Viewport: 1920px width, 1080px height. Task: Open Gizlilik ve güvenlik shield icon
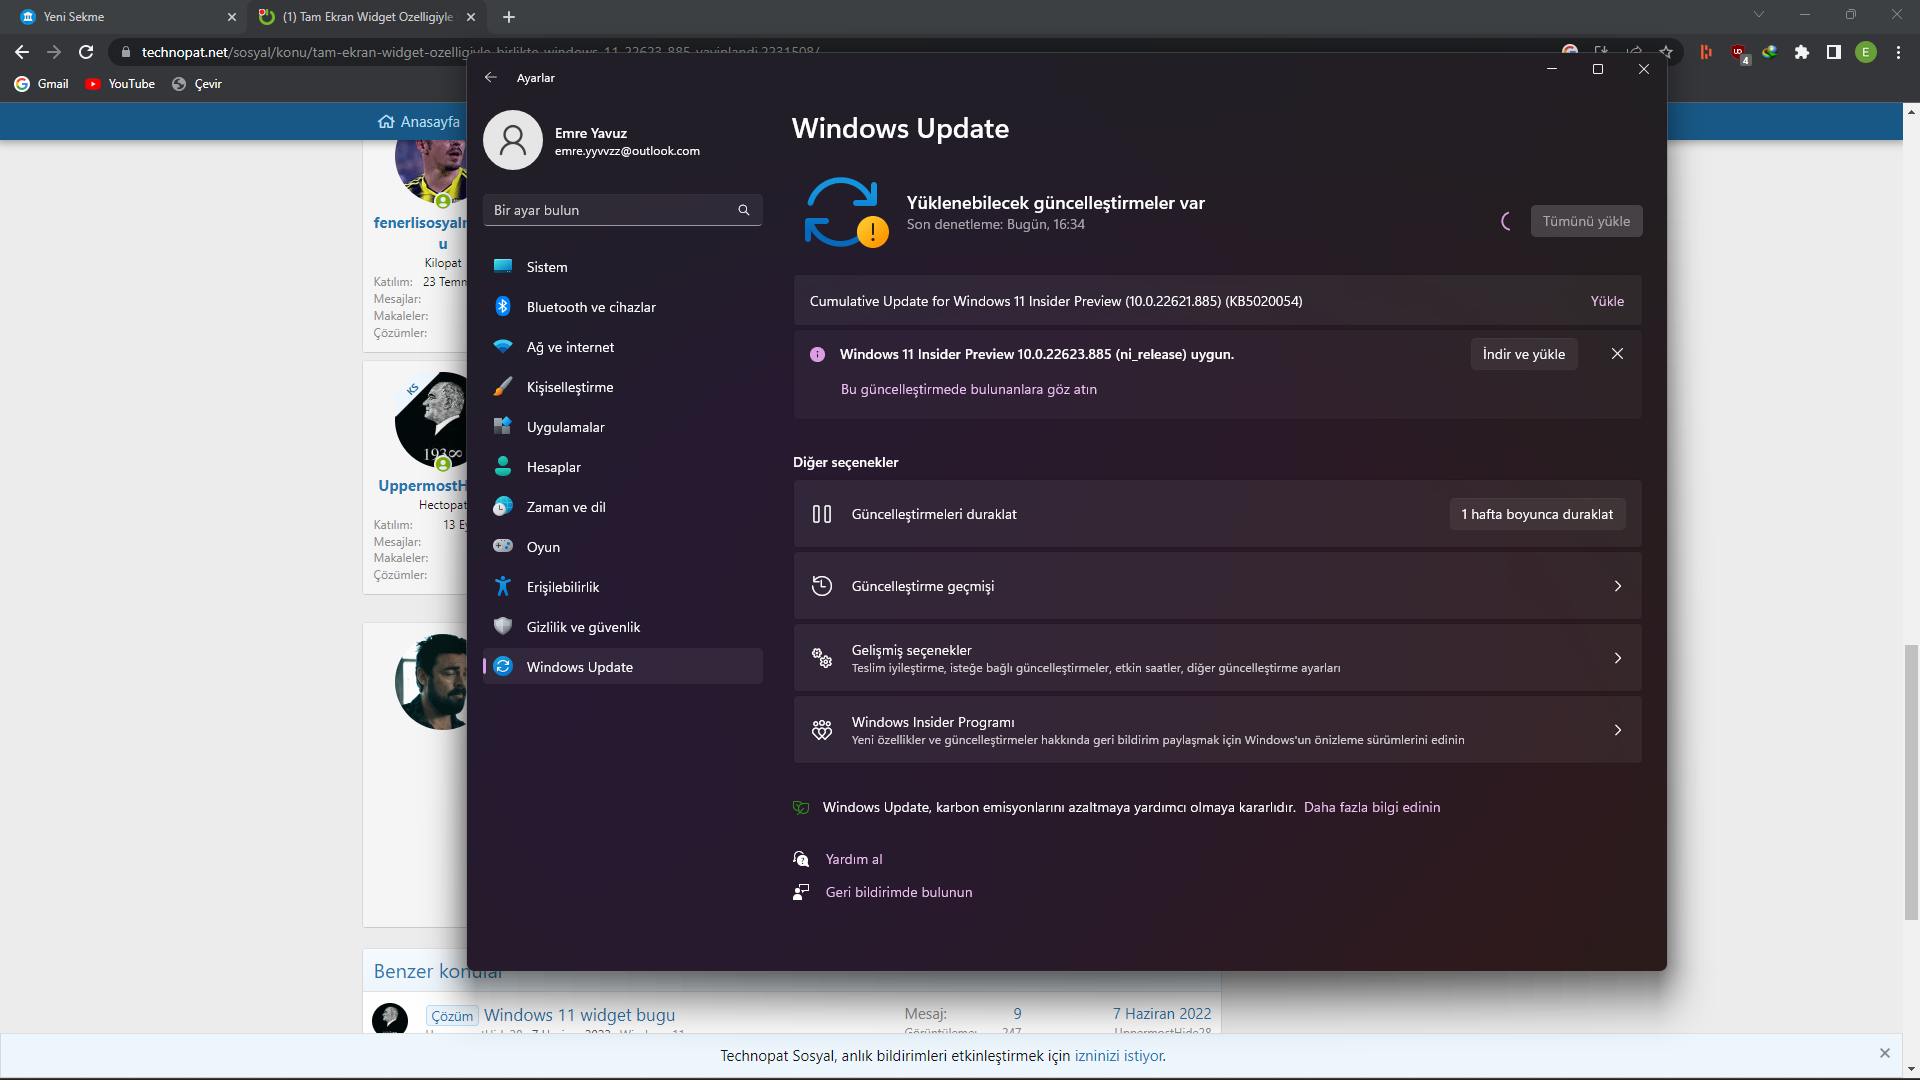point(503,627)
